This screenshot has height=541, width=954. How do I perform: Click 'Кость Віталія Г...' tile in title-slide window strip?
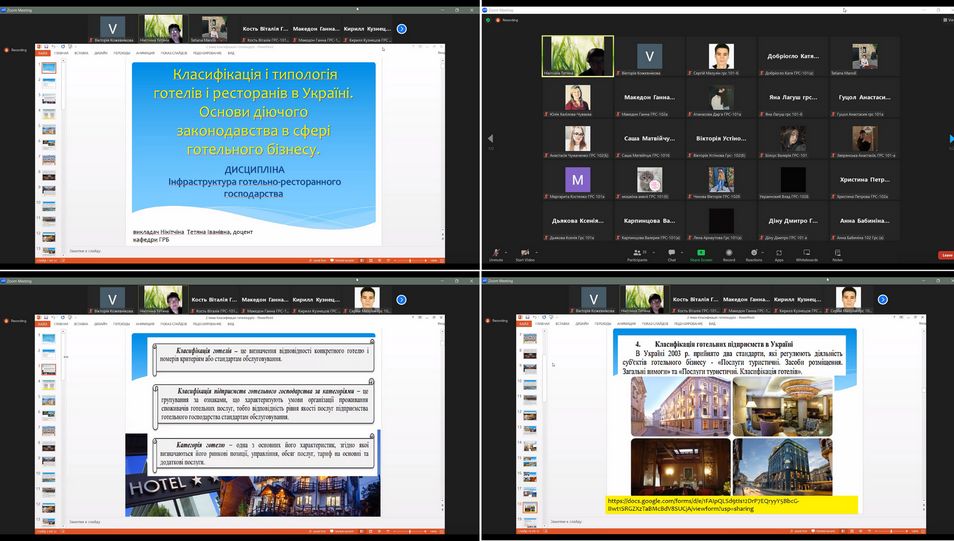pyautogui.click(x=265, y=30)
